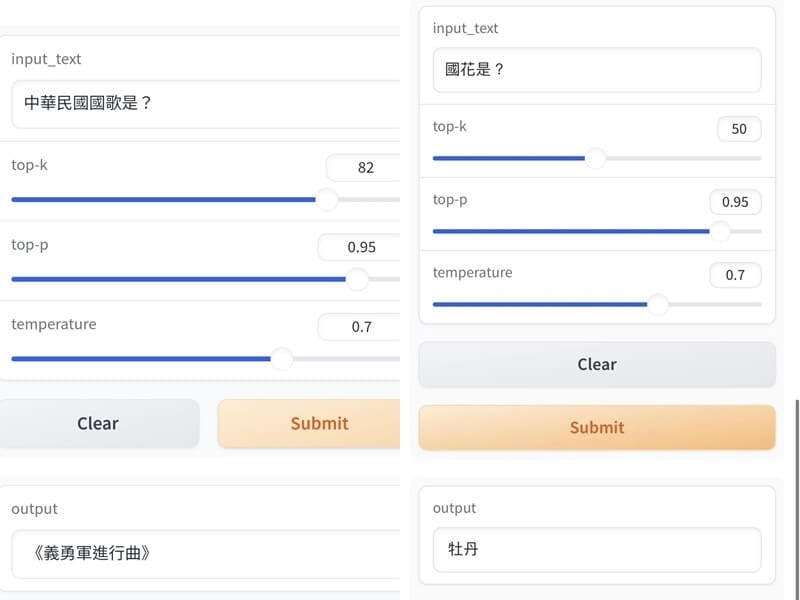800x600 pixels.
Task: Click the top-k number box showing 50
Action: click(739, 129)
